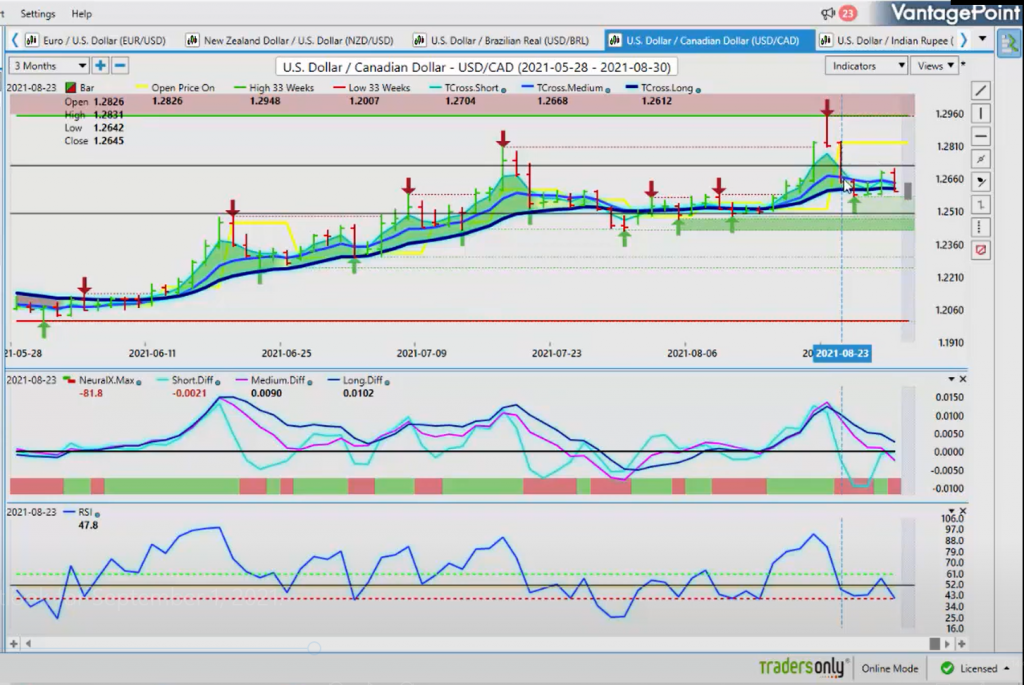
Task: Click the Bar chart type legend icon
Action: tap(69, 88)
